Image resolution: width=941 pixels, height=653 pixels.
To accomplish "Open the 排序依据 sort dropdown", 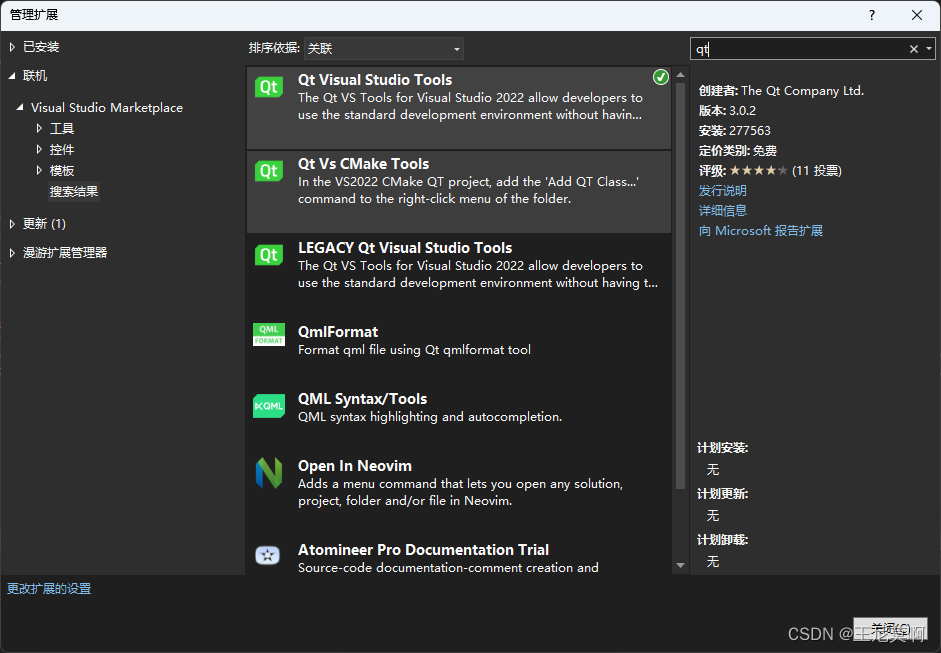I will [384, 49].
